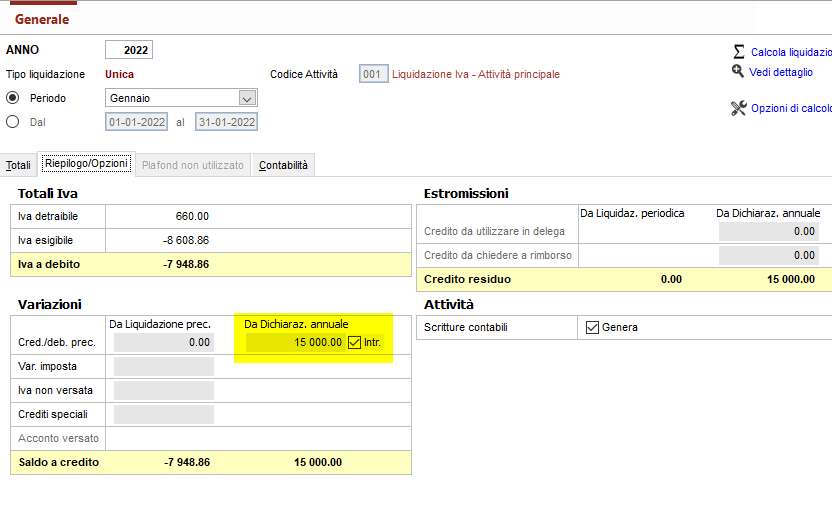The height and width of the screenshot is (527, 832).
Task: Toggle the Intr. checkbox
Action: (x=354, y=342)
